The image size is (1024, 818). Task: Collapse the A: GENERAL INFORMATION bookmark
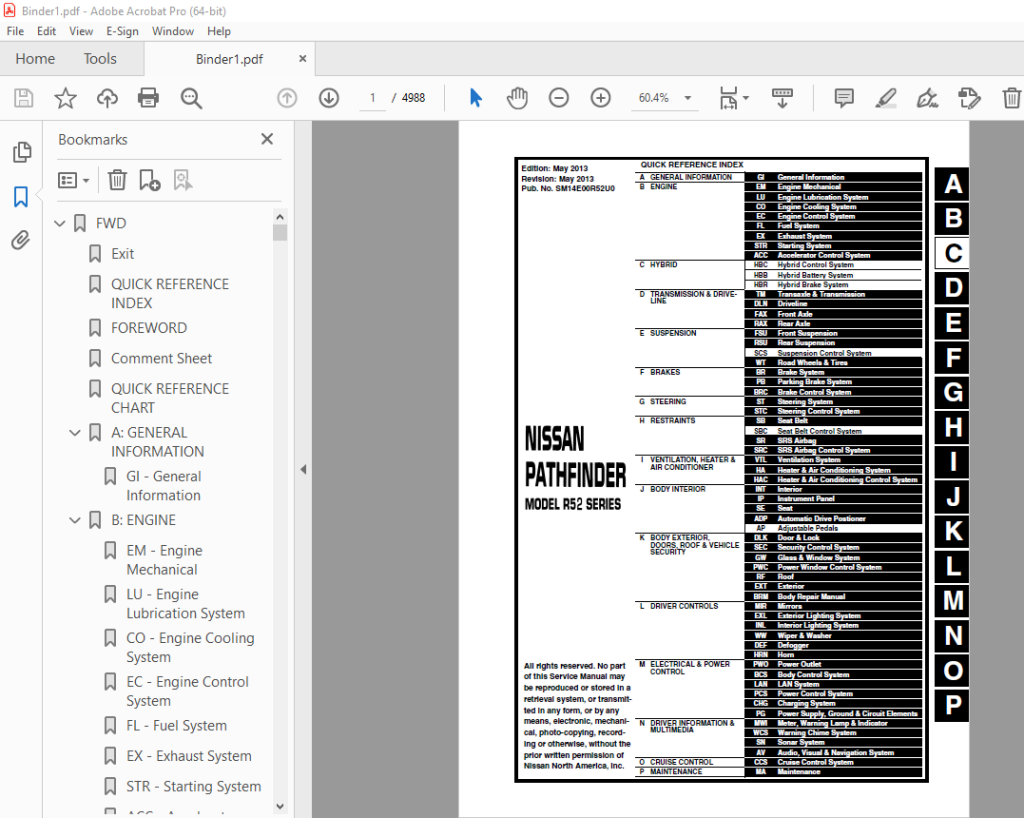pyautogui.click(x=75, y=433)
